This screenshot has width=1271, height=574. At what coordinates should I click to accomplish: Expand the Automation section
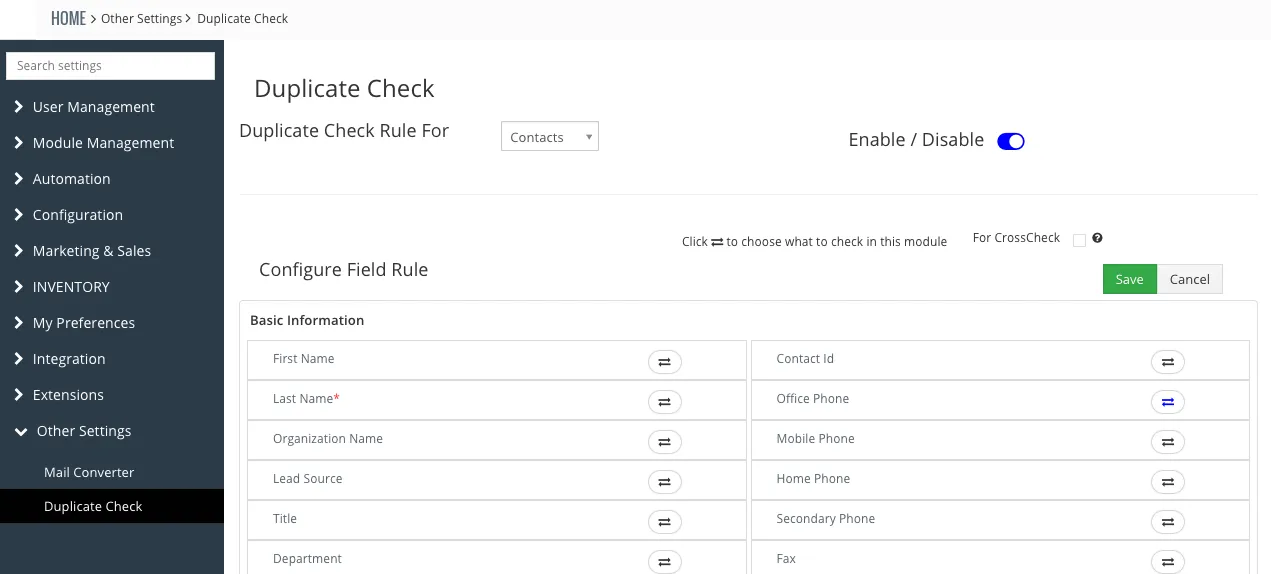pyautogui.click(x=71, y=179)
